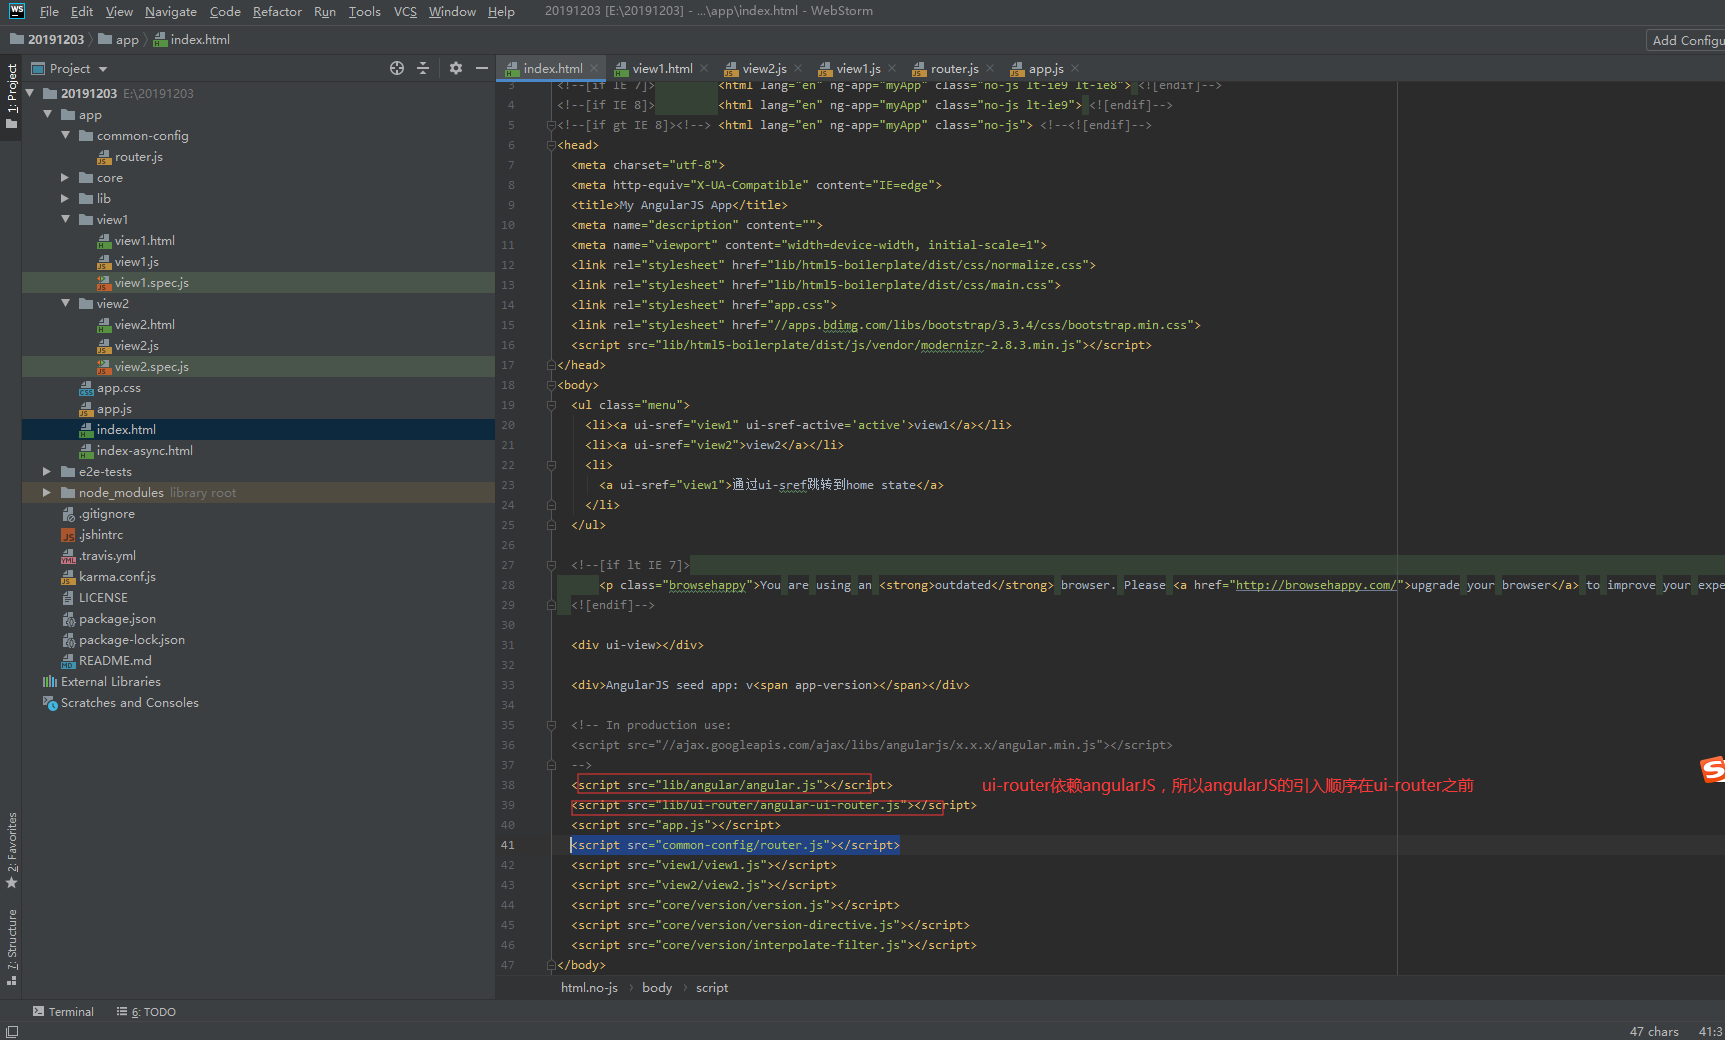This screenshot has width=1725, height=1040.
Task: Click line number 41 in the gutter
Action: [508, 845]
